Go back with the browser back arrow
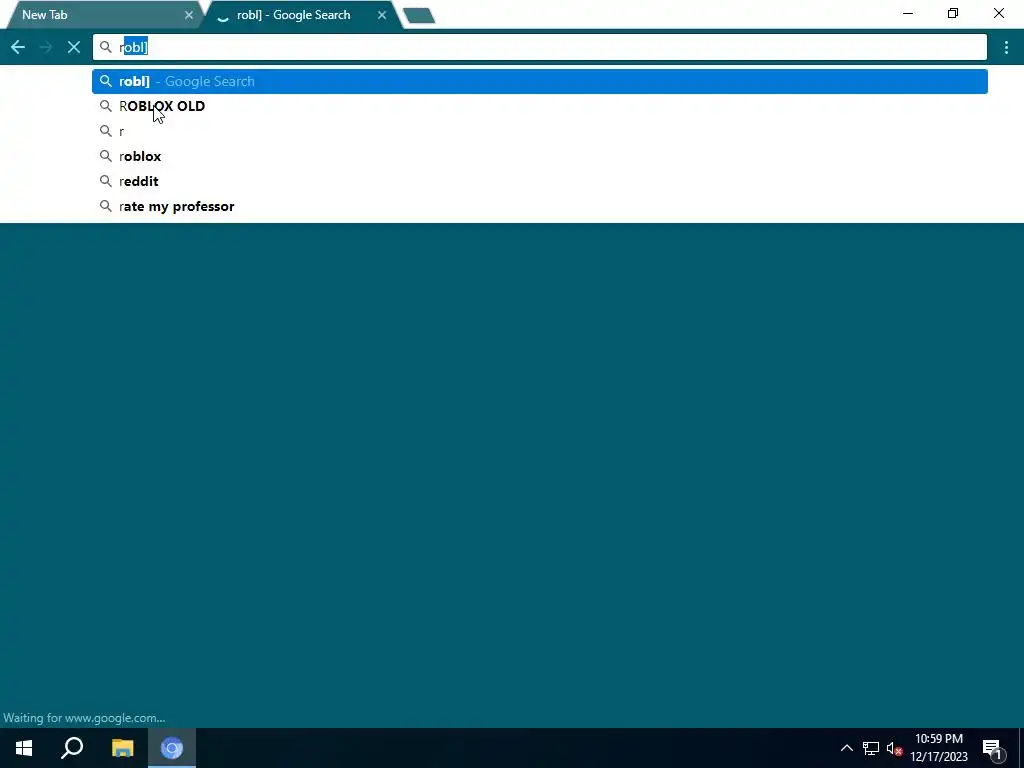Image resolution: width=1024 pixels, height=768 pixels. tap(18, 47)
